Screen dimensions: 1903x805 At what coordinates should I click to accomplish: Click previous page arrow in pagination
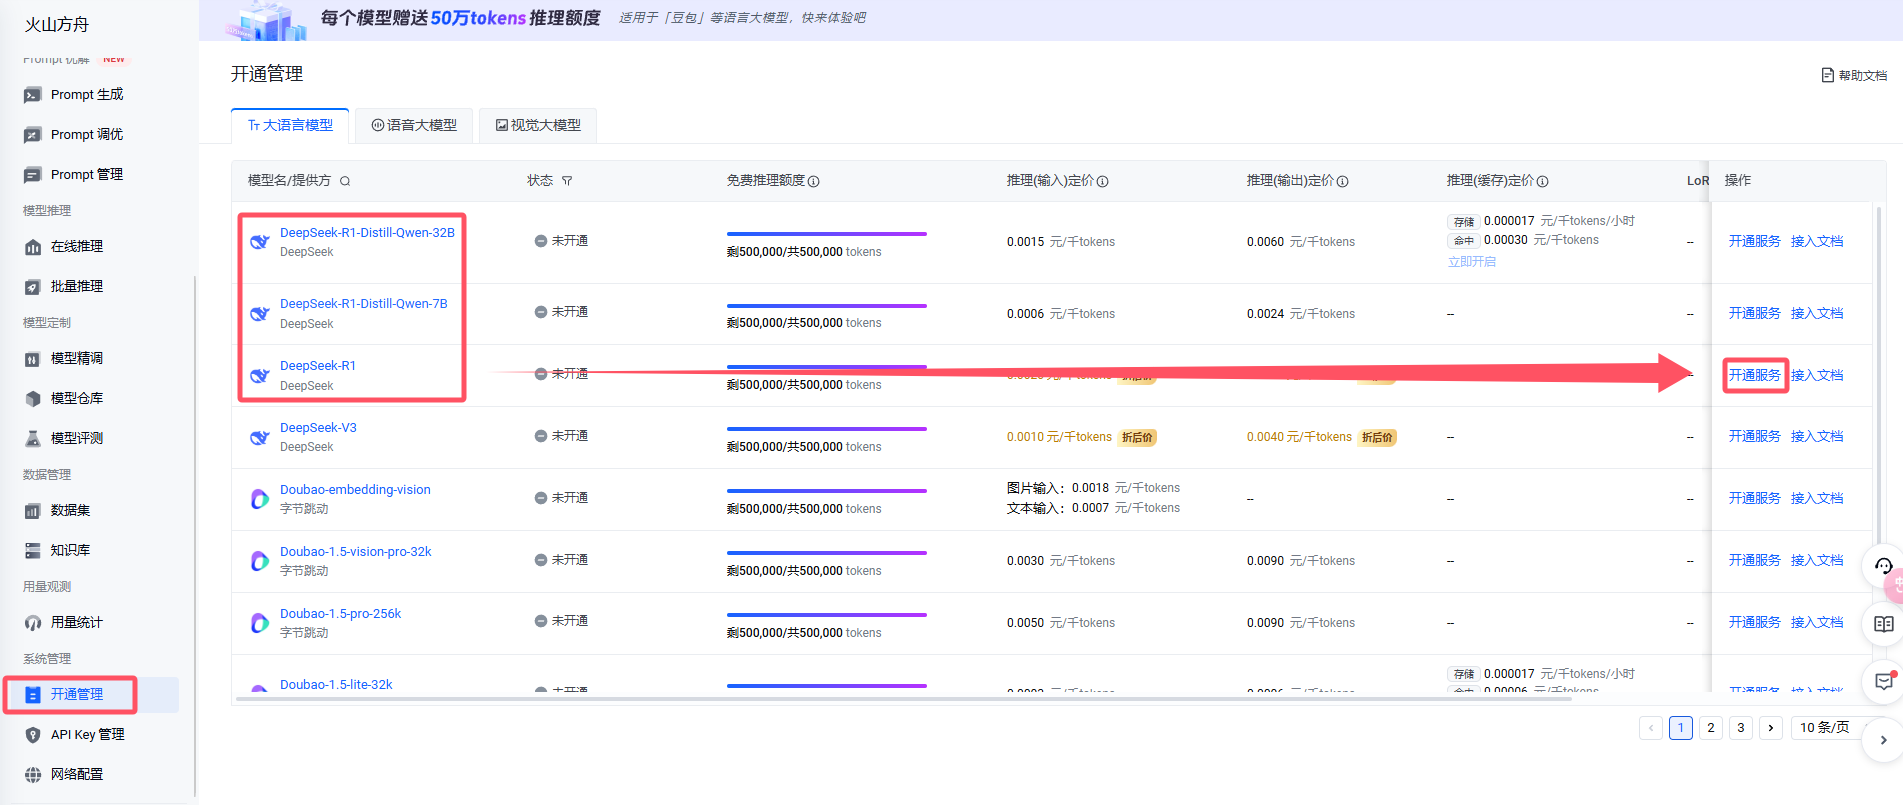pos(1651,727)
